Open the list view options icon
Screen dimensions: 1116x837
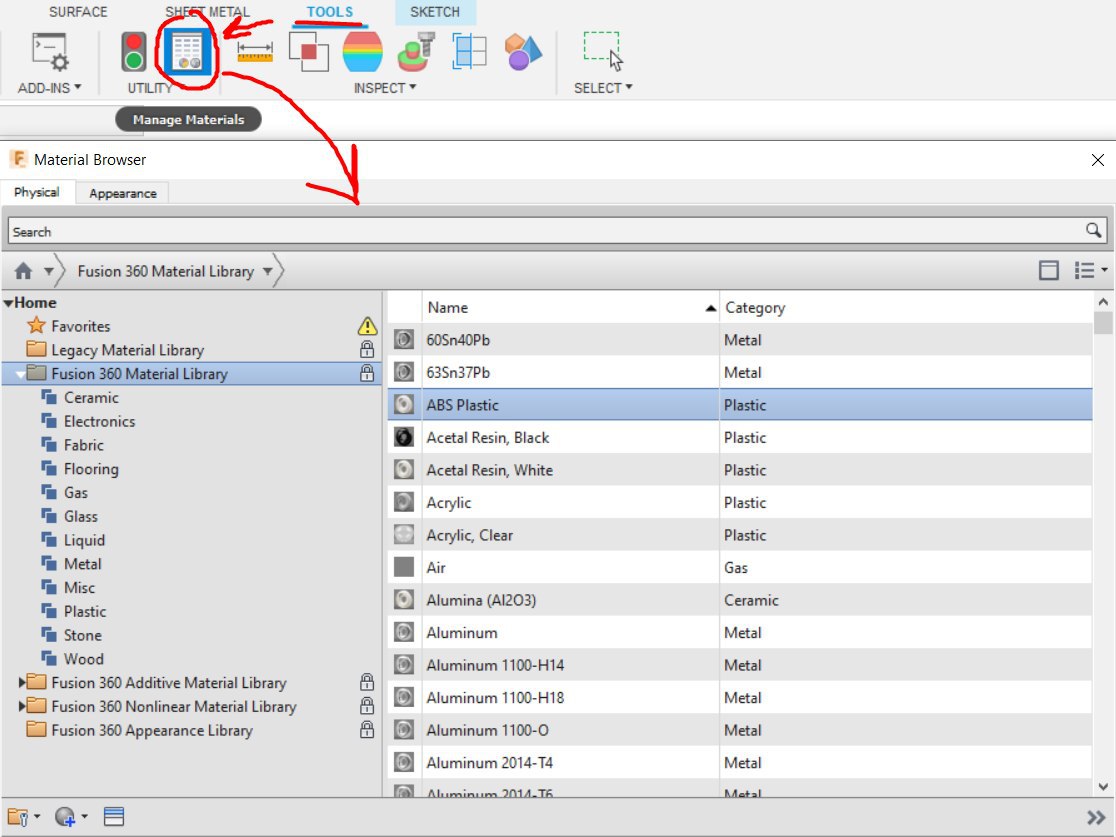[1085, 270]
